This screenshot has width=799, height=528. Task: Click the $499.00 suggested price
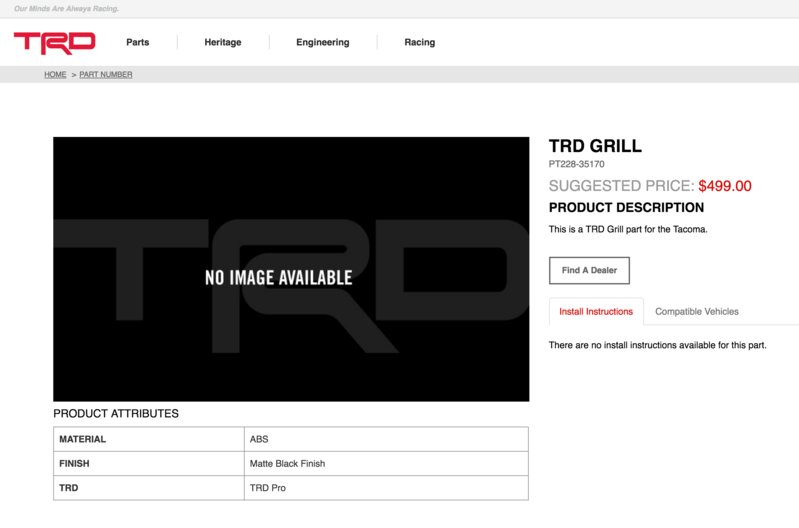[725, 186]
